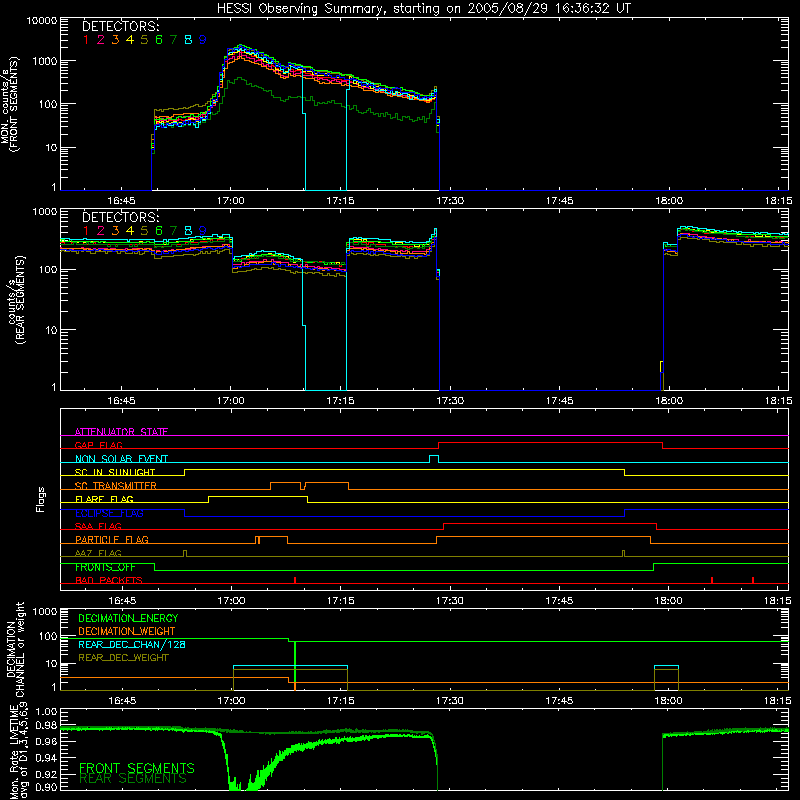
Task: Click the counts/s (REAR SEGMENTS) axis title
Action: click(15, 300)
